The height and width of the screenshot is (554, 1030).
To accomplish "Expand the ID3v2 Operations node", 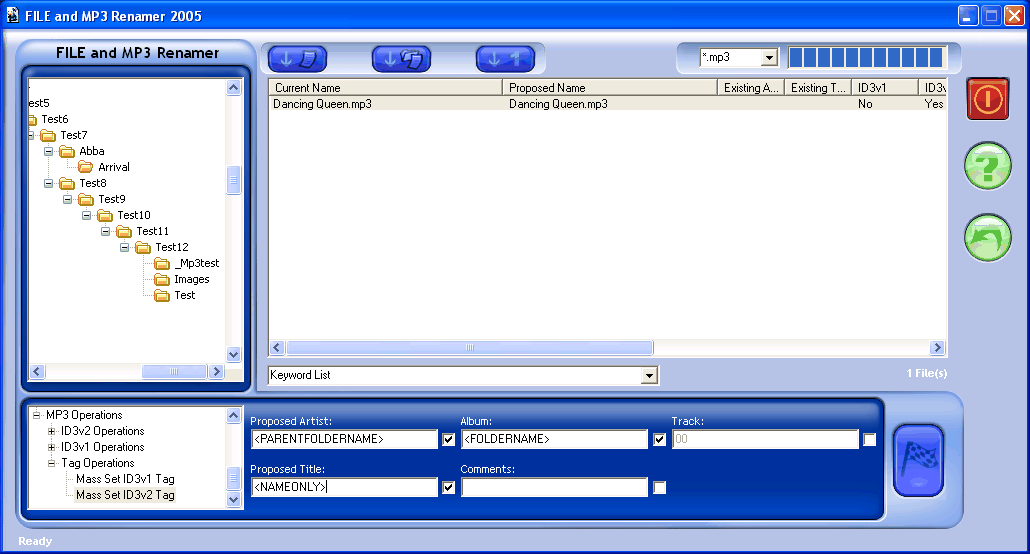I will (51, 431).
